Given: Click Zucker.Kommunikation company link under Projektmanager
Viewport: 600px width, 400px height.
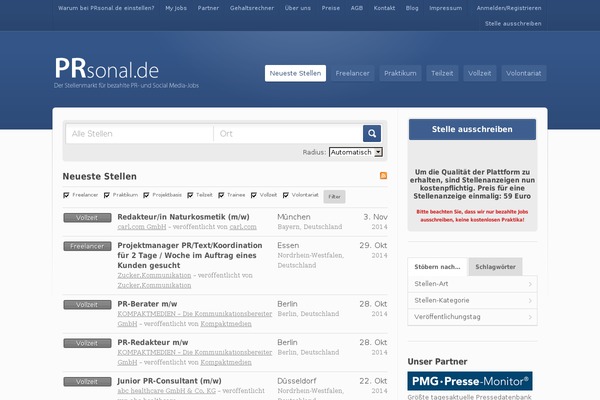Looking at the screenshot, I should coord(154,275).
